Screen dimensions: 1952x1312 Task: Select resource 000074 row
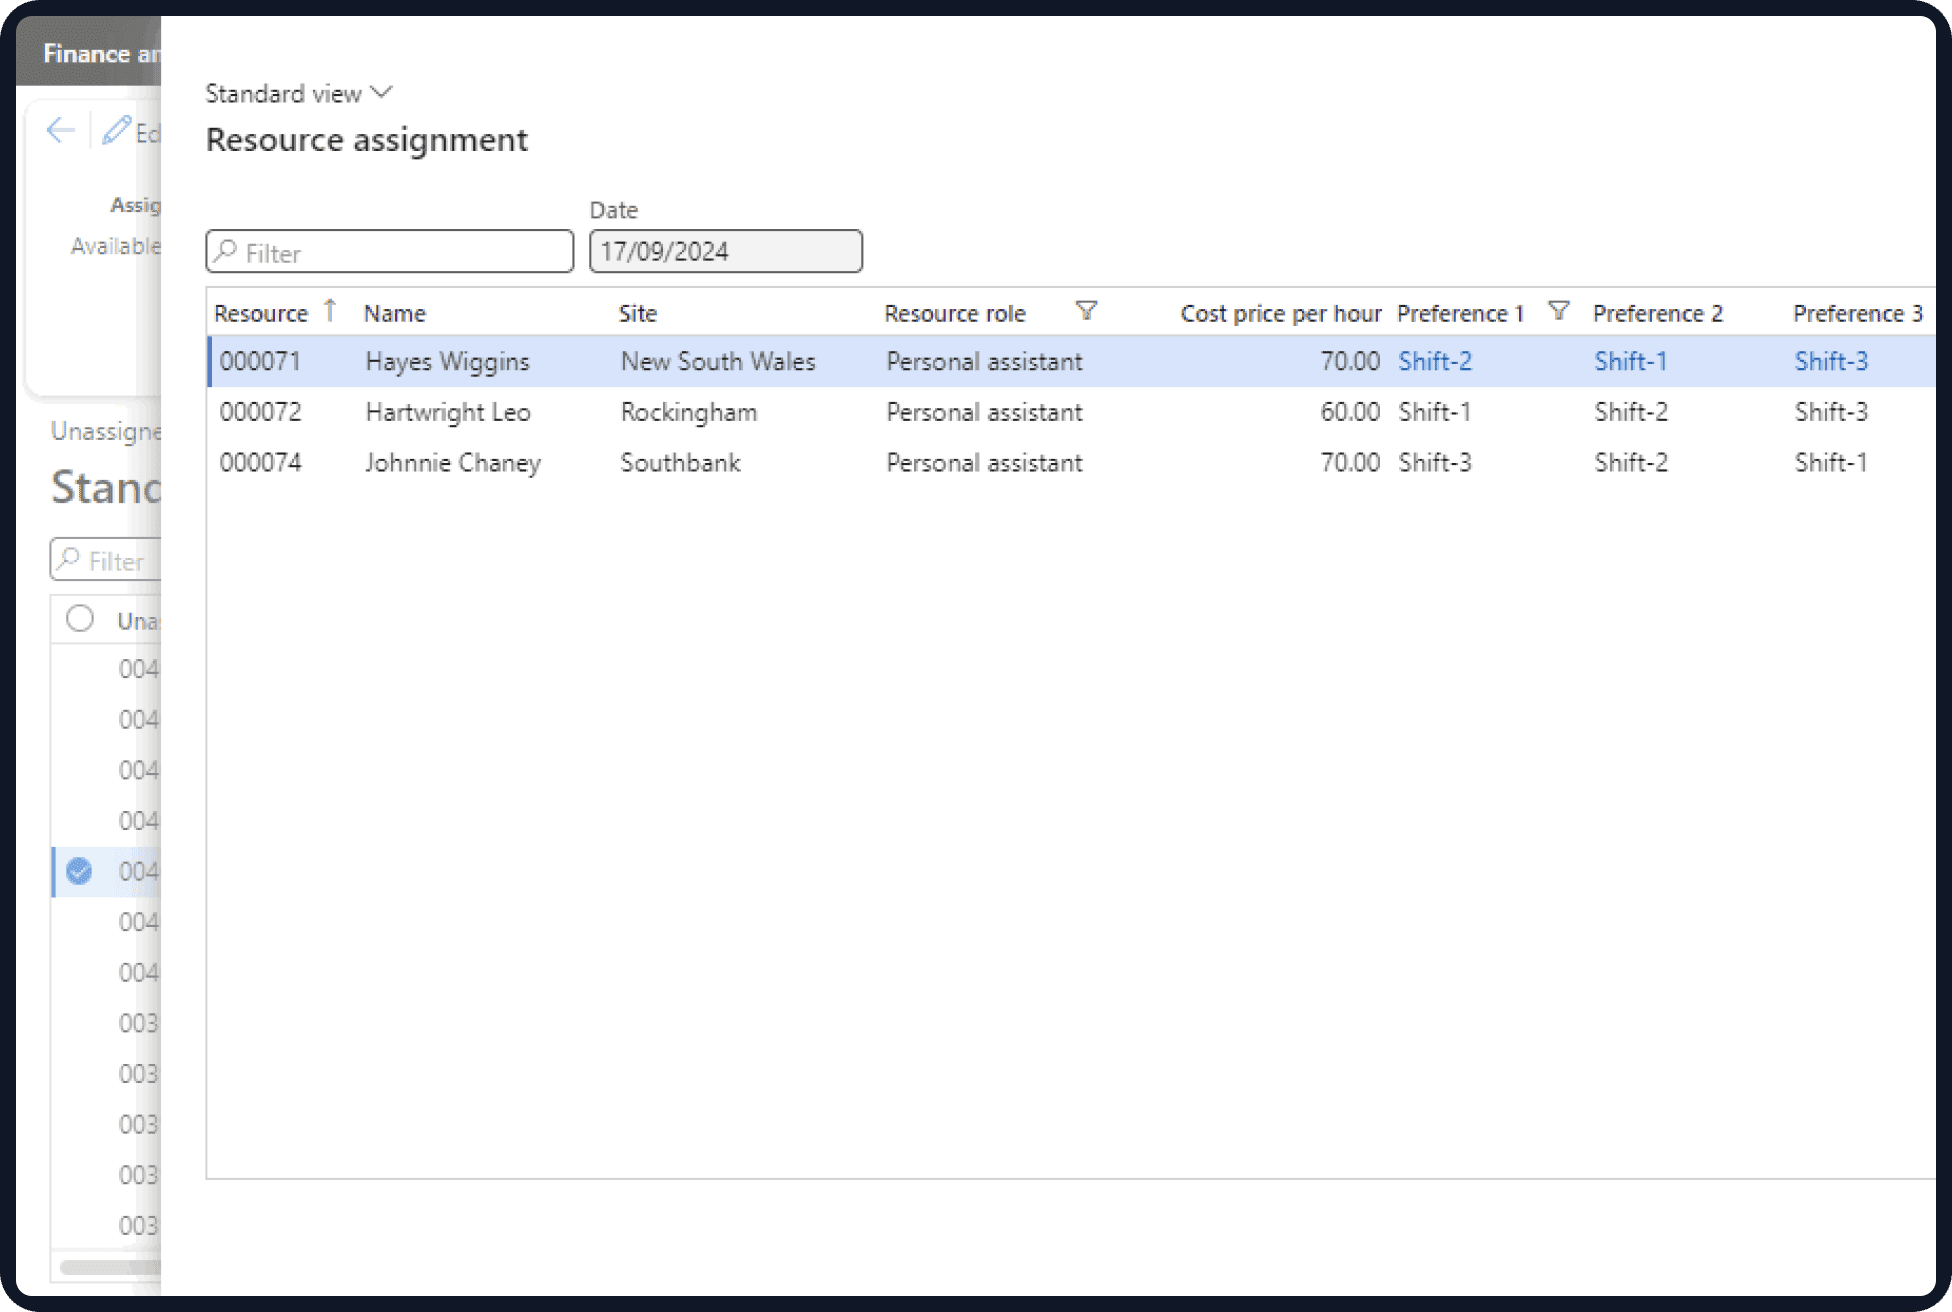click(1072, 463)
